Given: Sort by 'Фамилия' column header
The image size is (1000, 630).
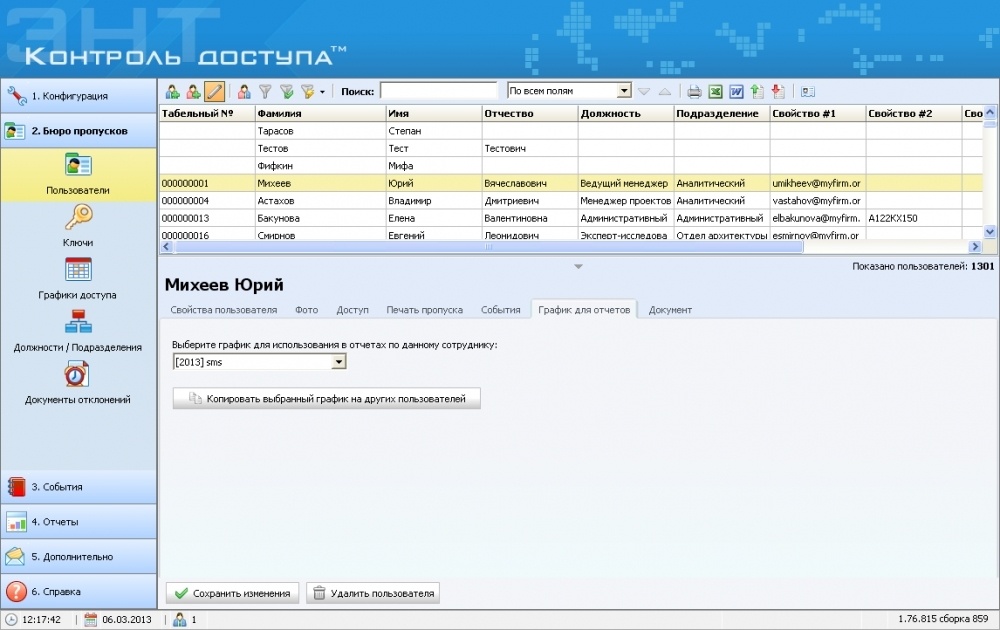Looking at the screenshot, I should (x=321, y=114).
